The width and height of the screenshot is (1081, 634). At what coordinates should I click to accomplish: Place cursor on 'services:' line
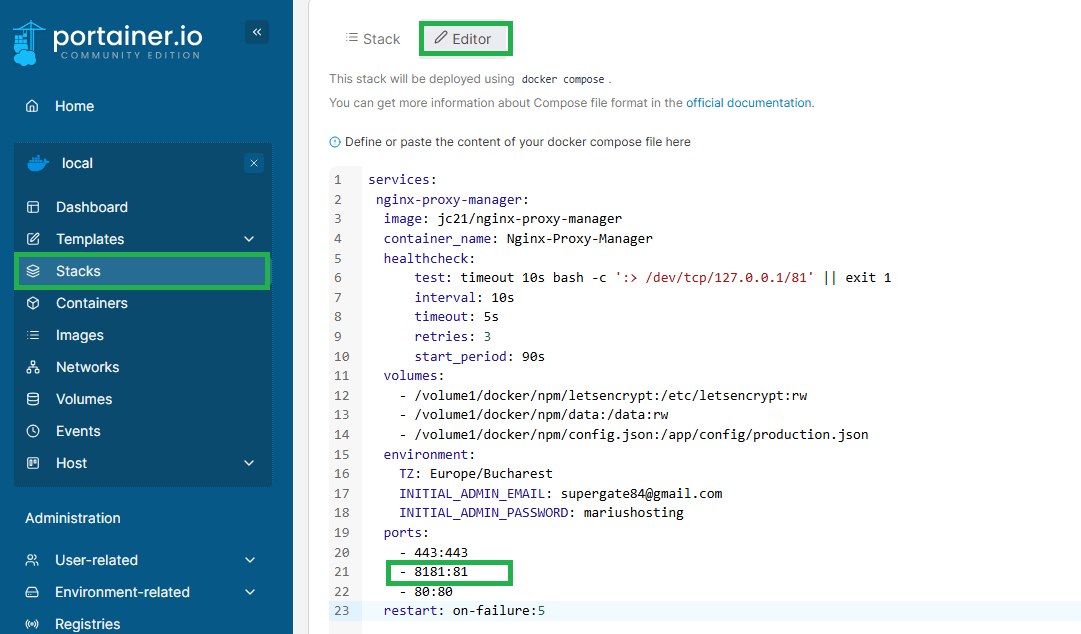pos(403,180)
